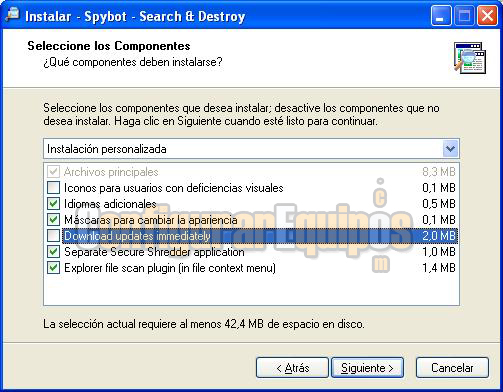Viewport: 503px width, 392px height.
Task: Uncheck Separate Secure Shredder application checkbox
Action: 53,252
